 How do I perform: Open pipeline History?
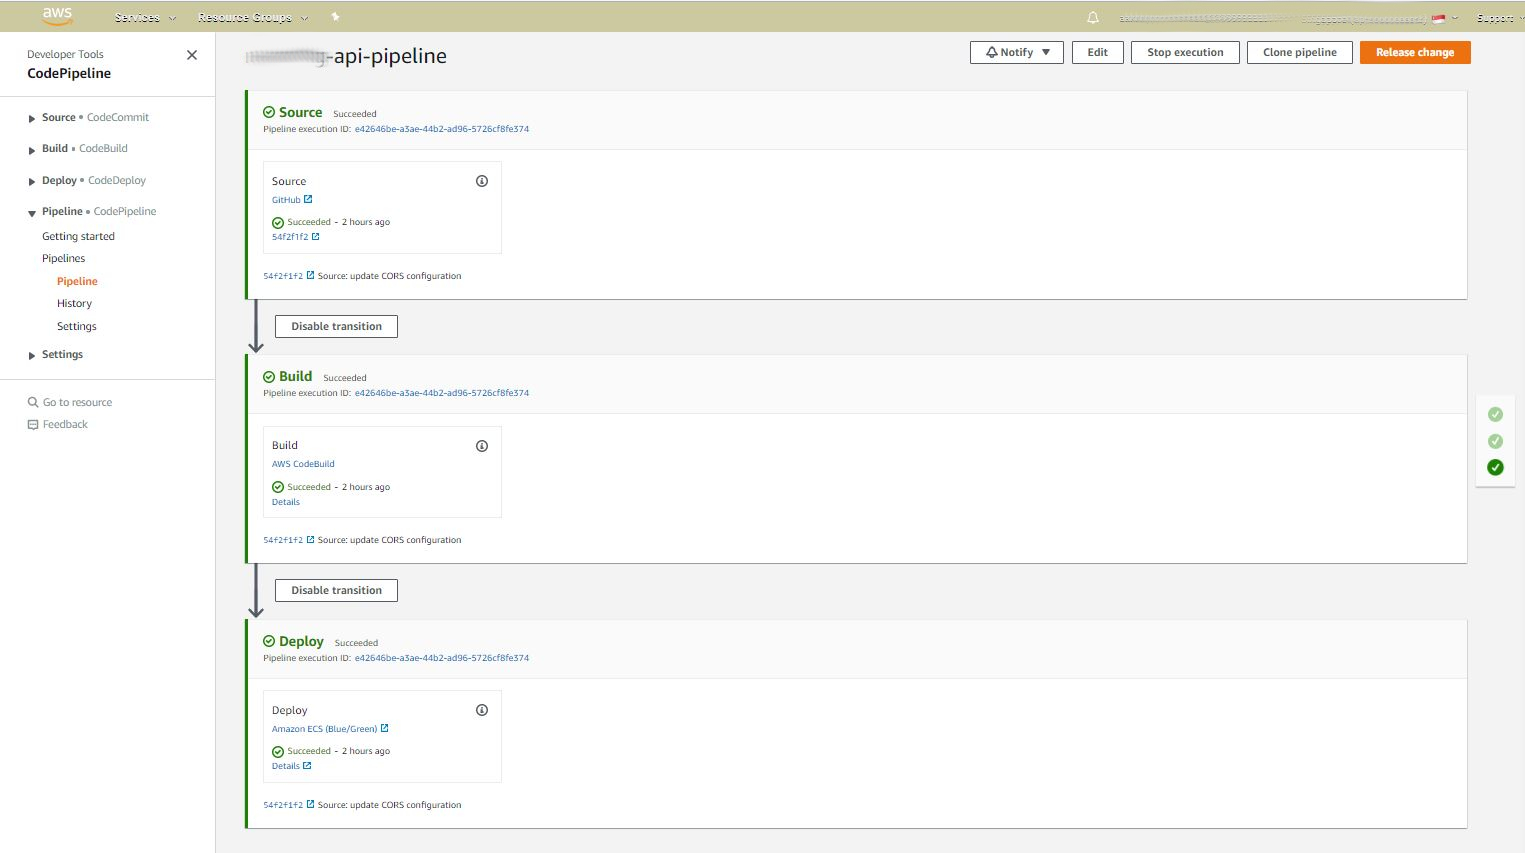pos(74,303)
